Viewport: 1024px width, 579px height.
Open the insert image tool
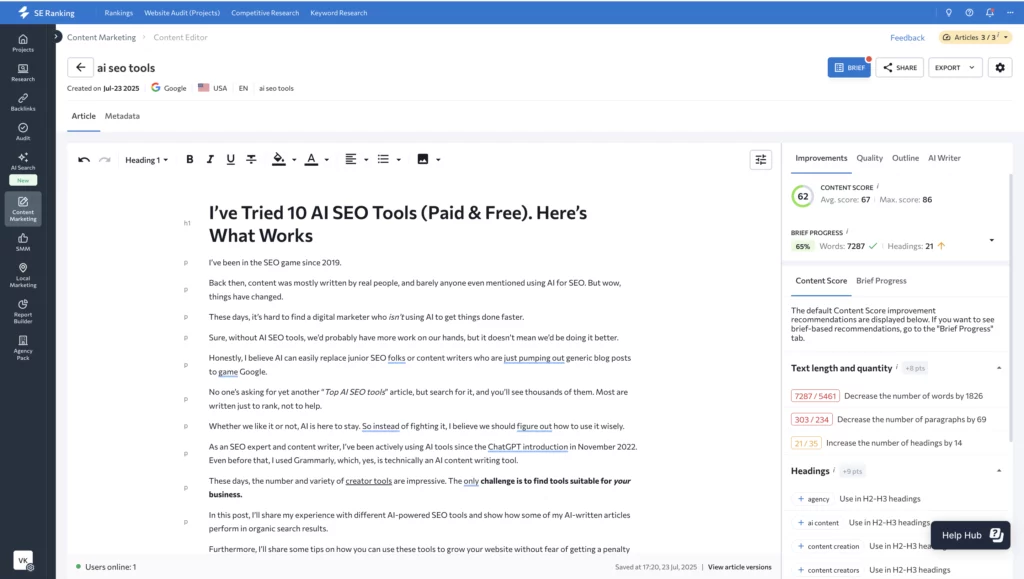[424, 159]
